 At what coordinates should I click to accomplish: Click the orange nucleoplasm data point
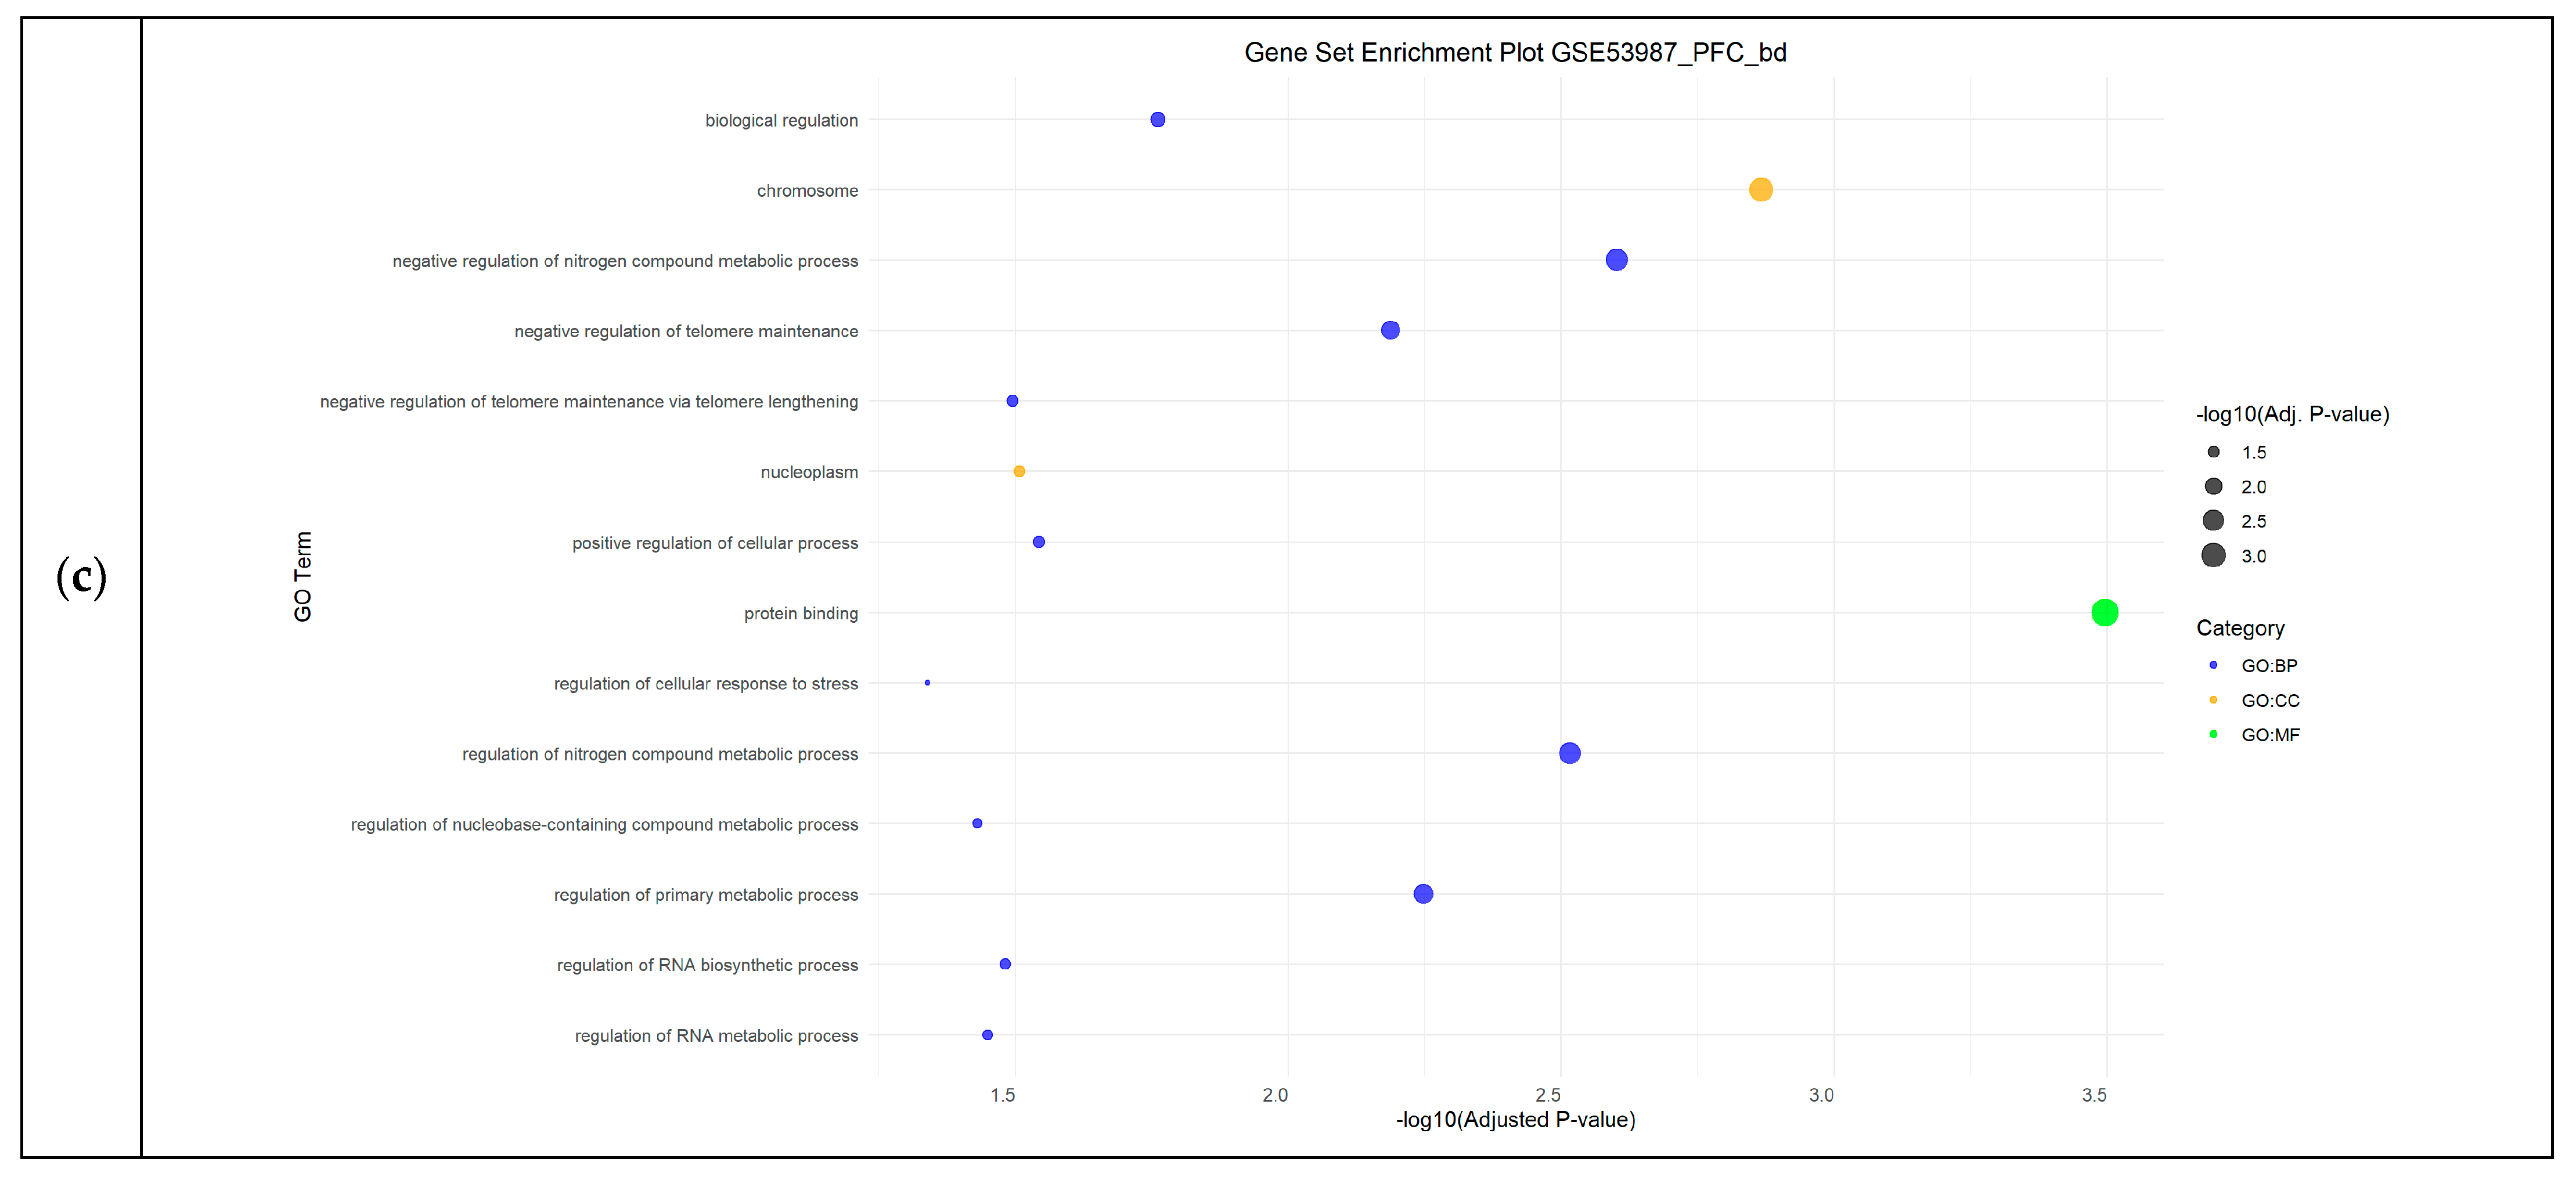tap(1019, 471)
